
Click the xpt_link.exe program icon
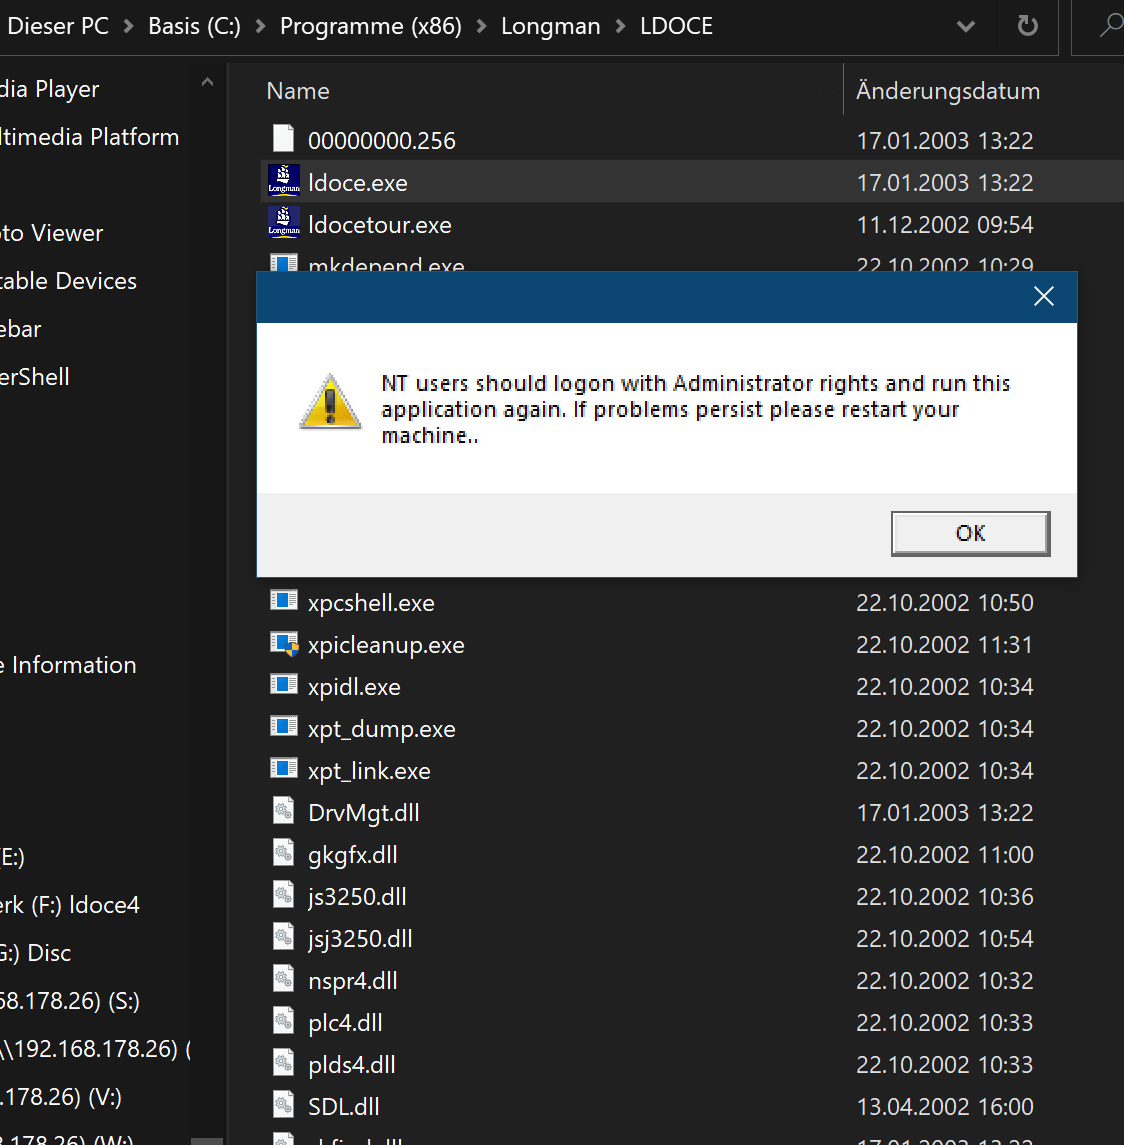(283, 769)
